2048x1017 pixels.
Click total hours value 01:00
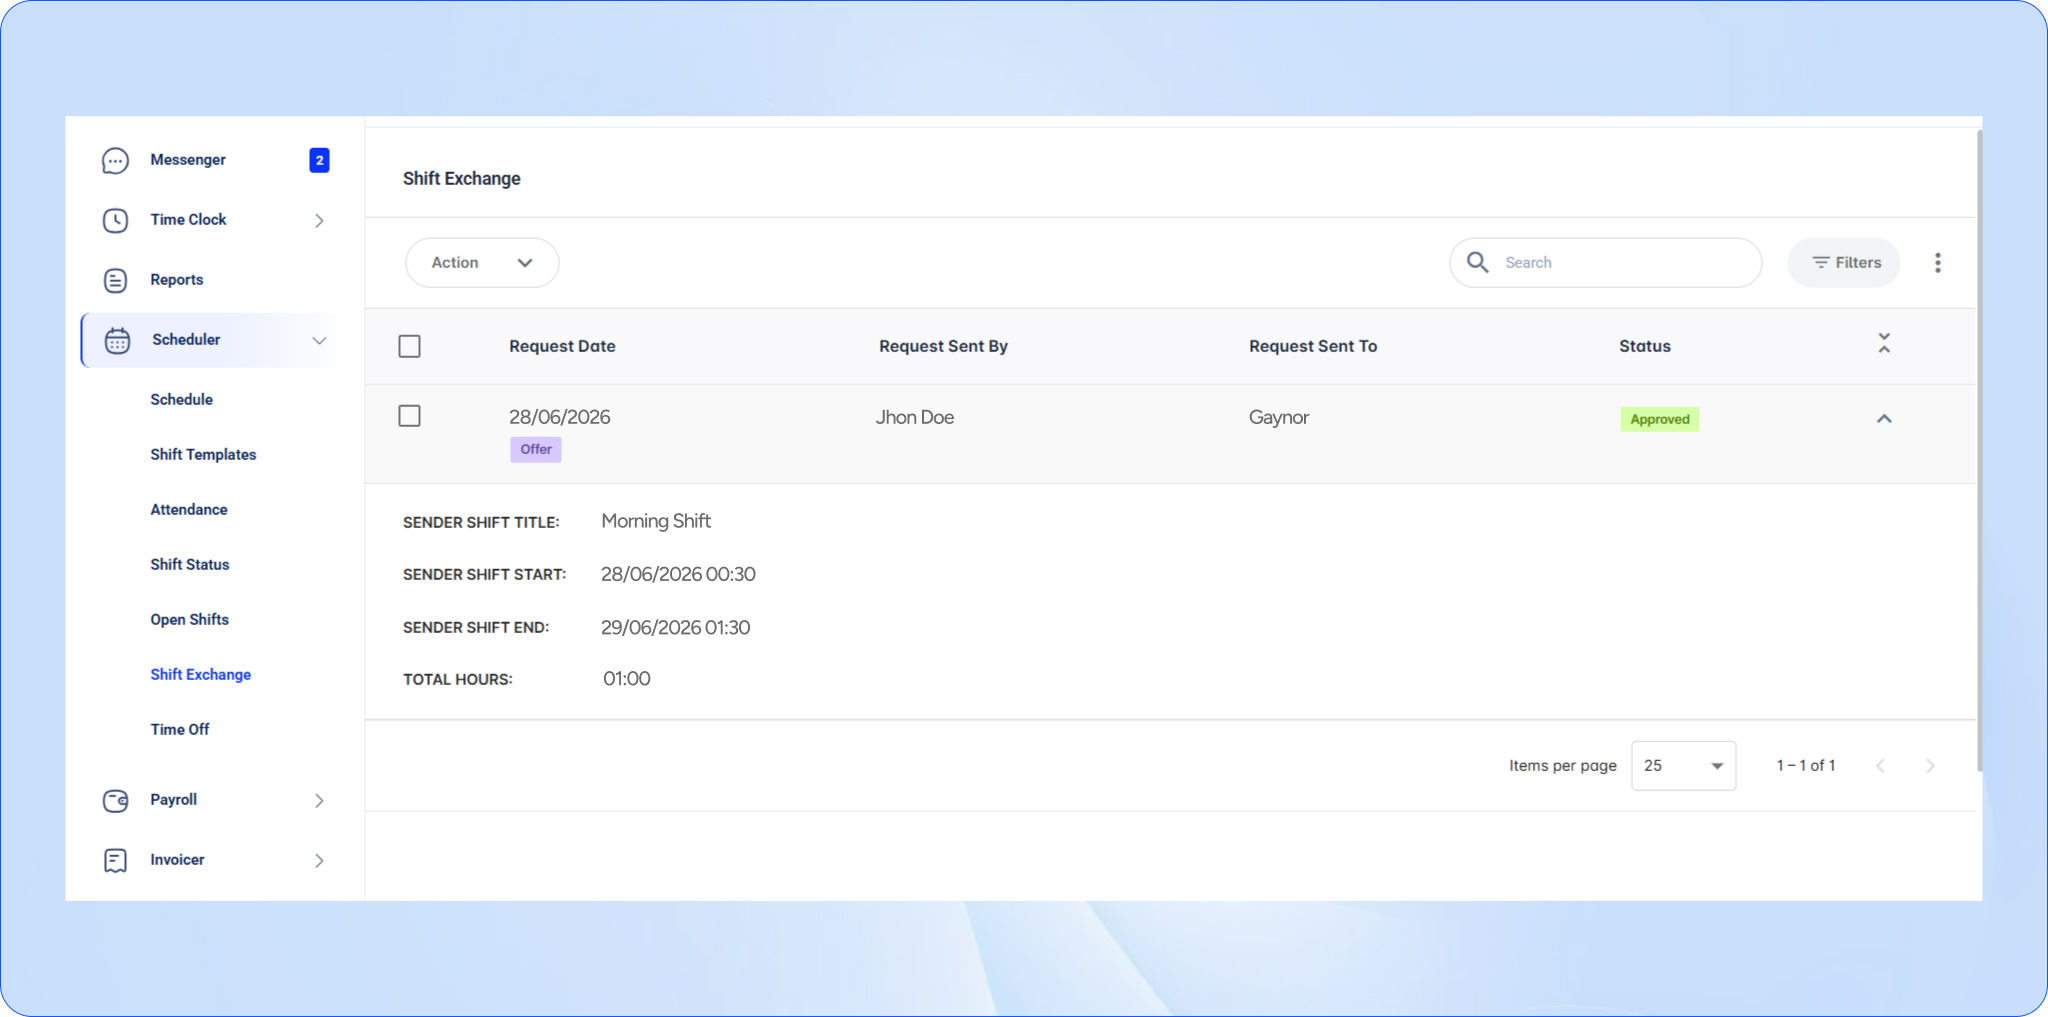[x=626, y=678]
